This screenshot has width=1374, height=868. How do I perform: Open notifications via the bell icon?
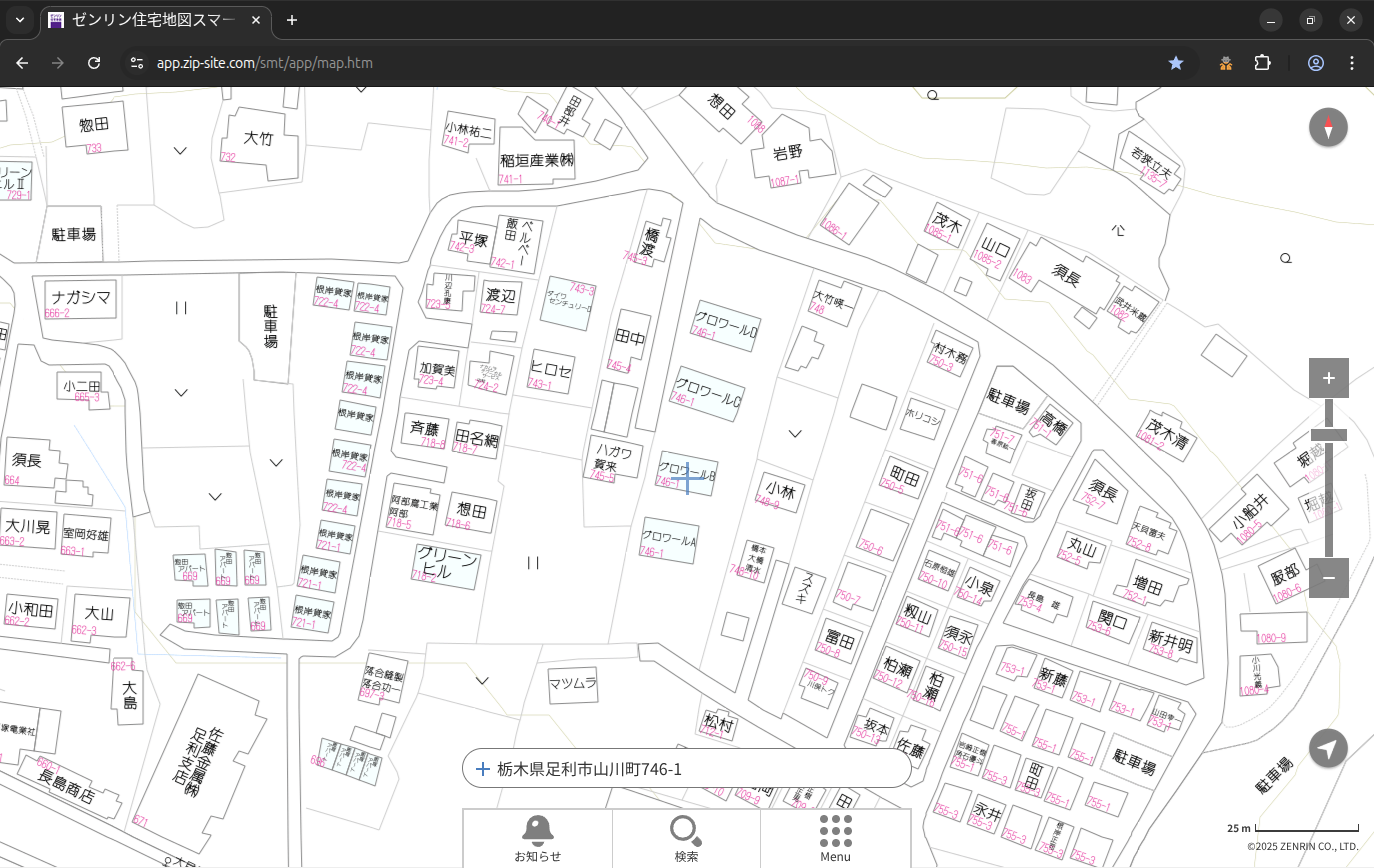coord(537,838)
